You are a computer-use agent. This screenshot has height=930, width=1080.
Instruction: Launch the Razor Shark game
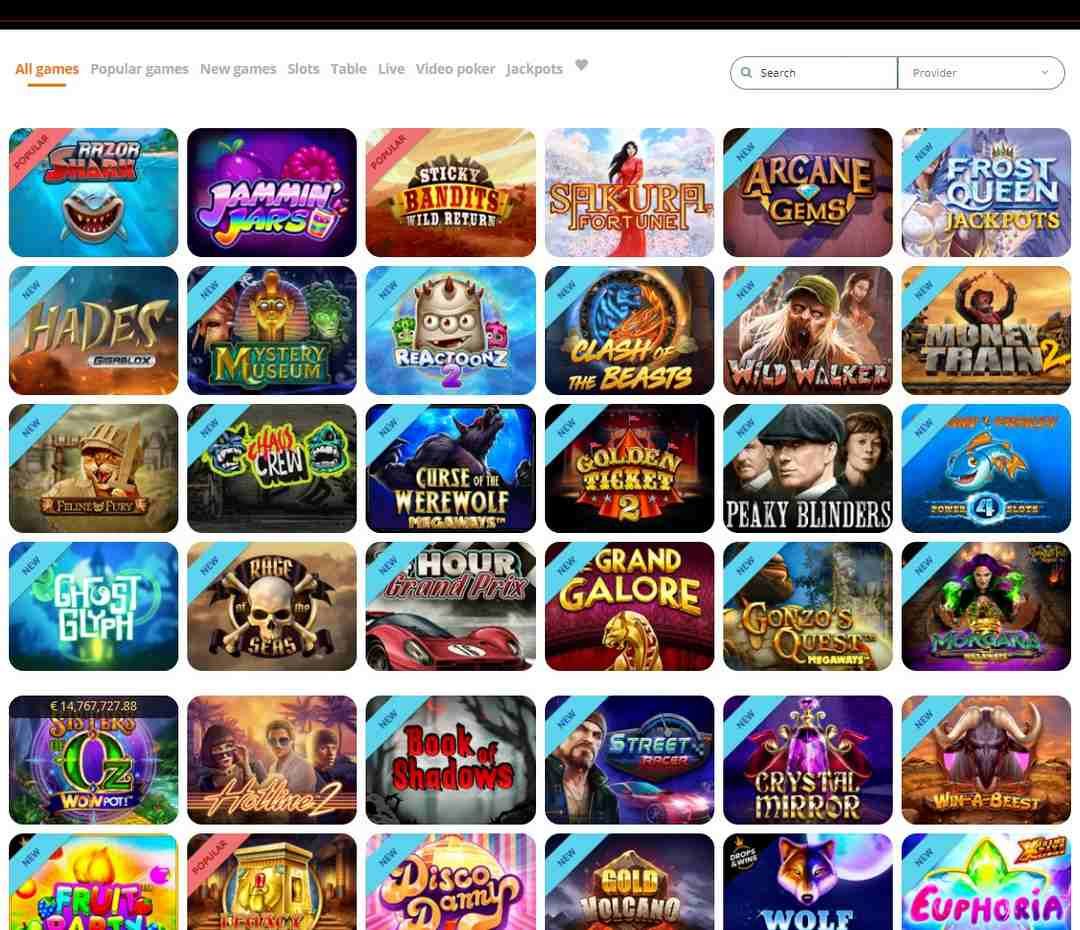tap(94, 192)
